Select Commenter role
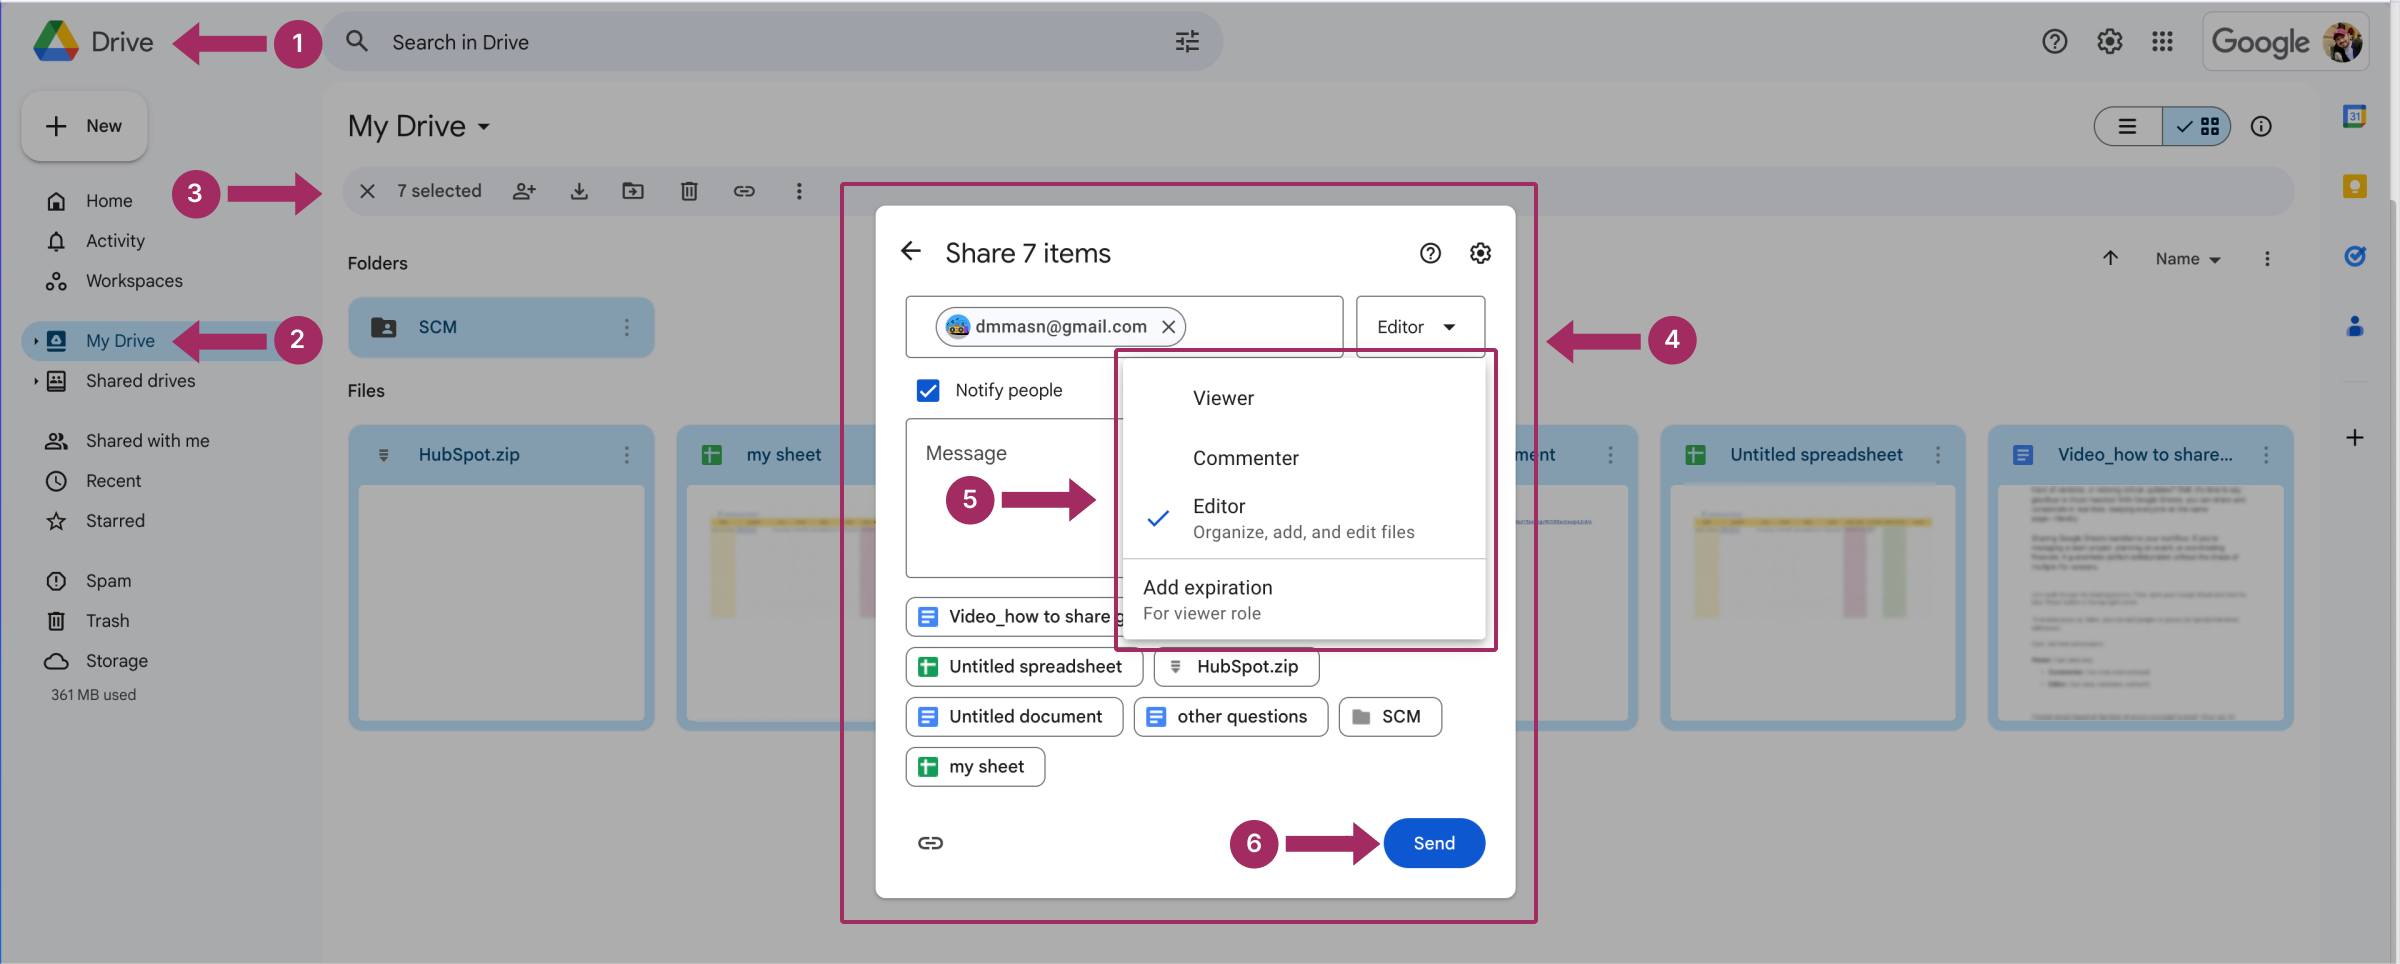Viewport: 2400px width, 964px height. click(1304, 458)
